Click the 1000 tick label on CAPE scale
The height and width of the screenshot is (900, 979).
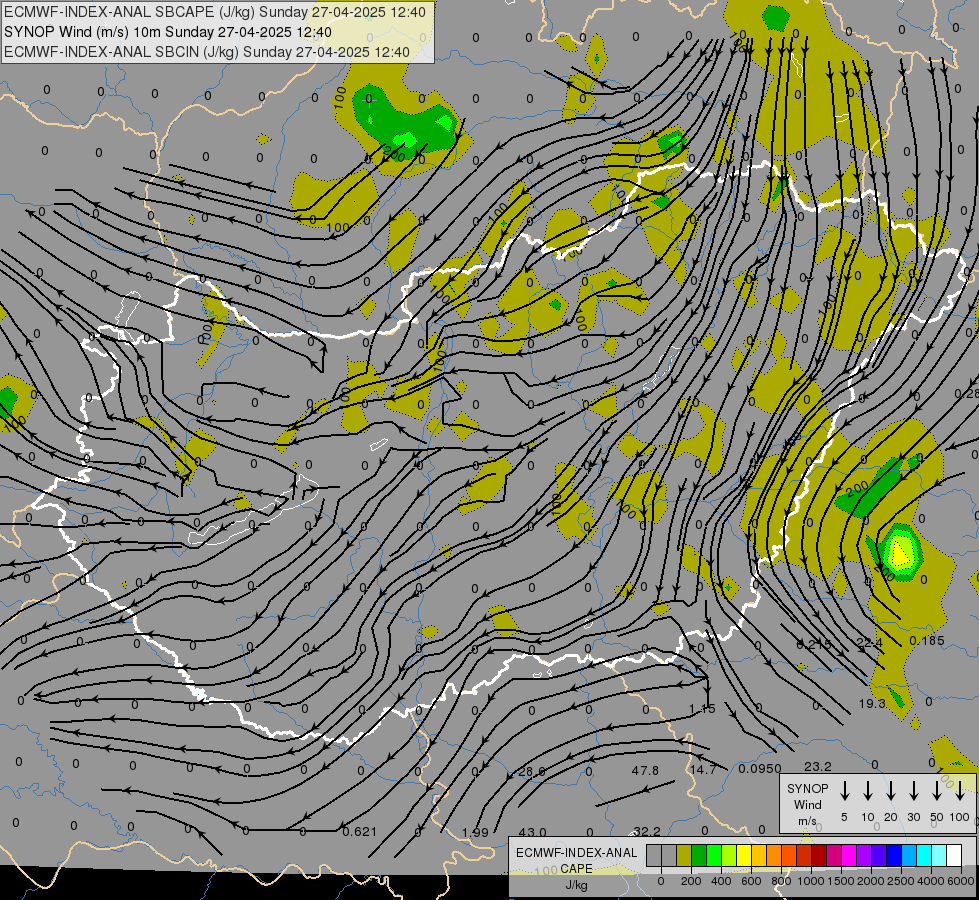[811, 881]
